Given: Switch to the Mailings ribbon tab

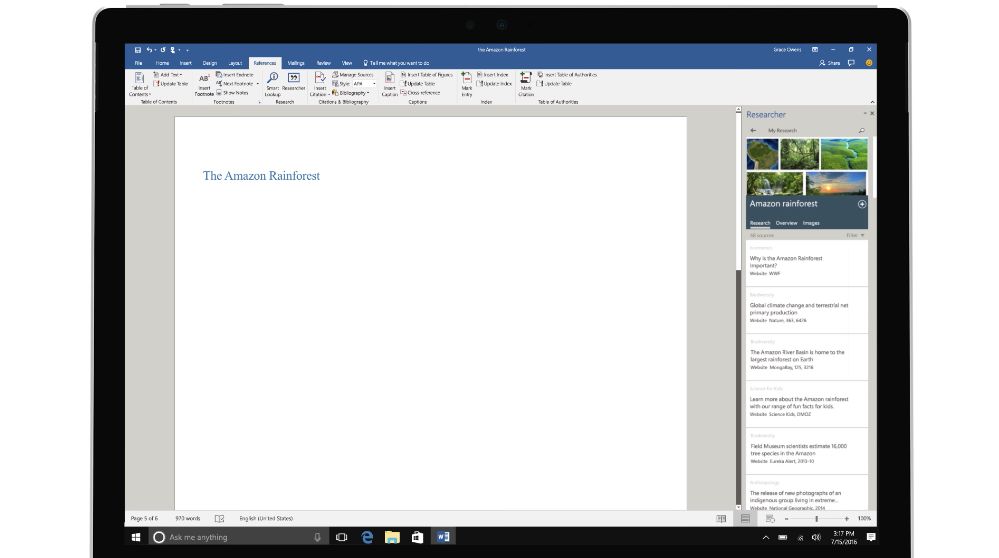Looking at the screenshot, I should click(296, 63).
